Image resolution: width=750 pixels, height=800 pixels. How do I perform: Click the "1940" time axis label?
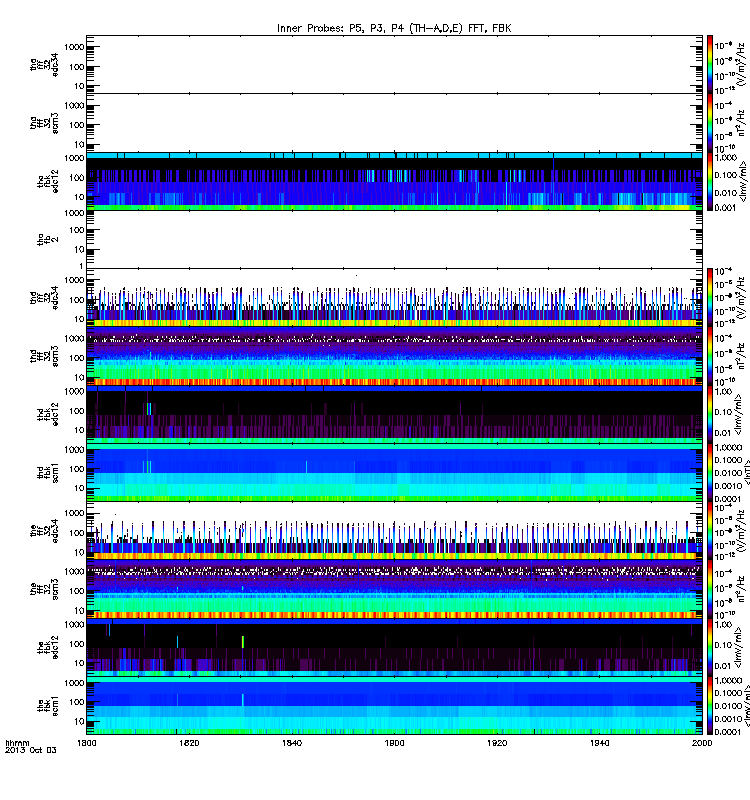[x=599, y=743]
